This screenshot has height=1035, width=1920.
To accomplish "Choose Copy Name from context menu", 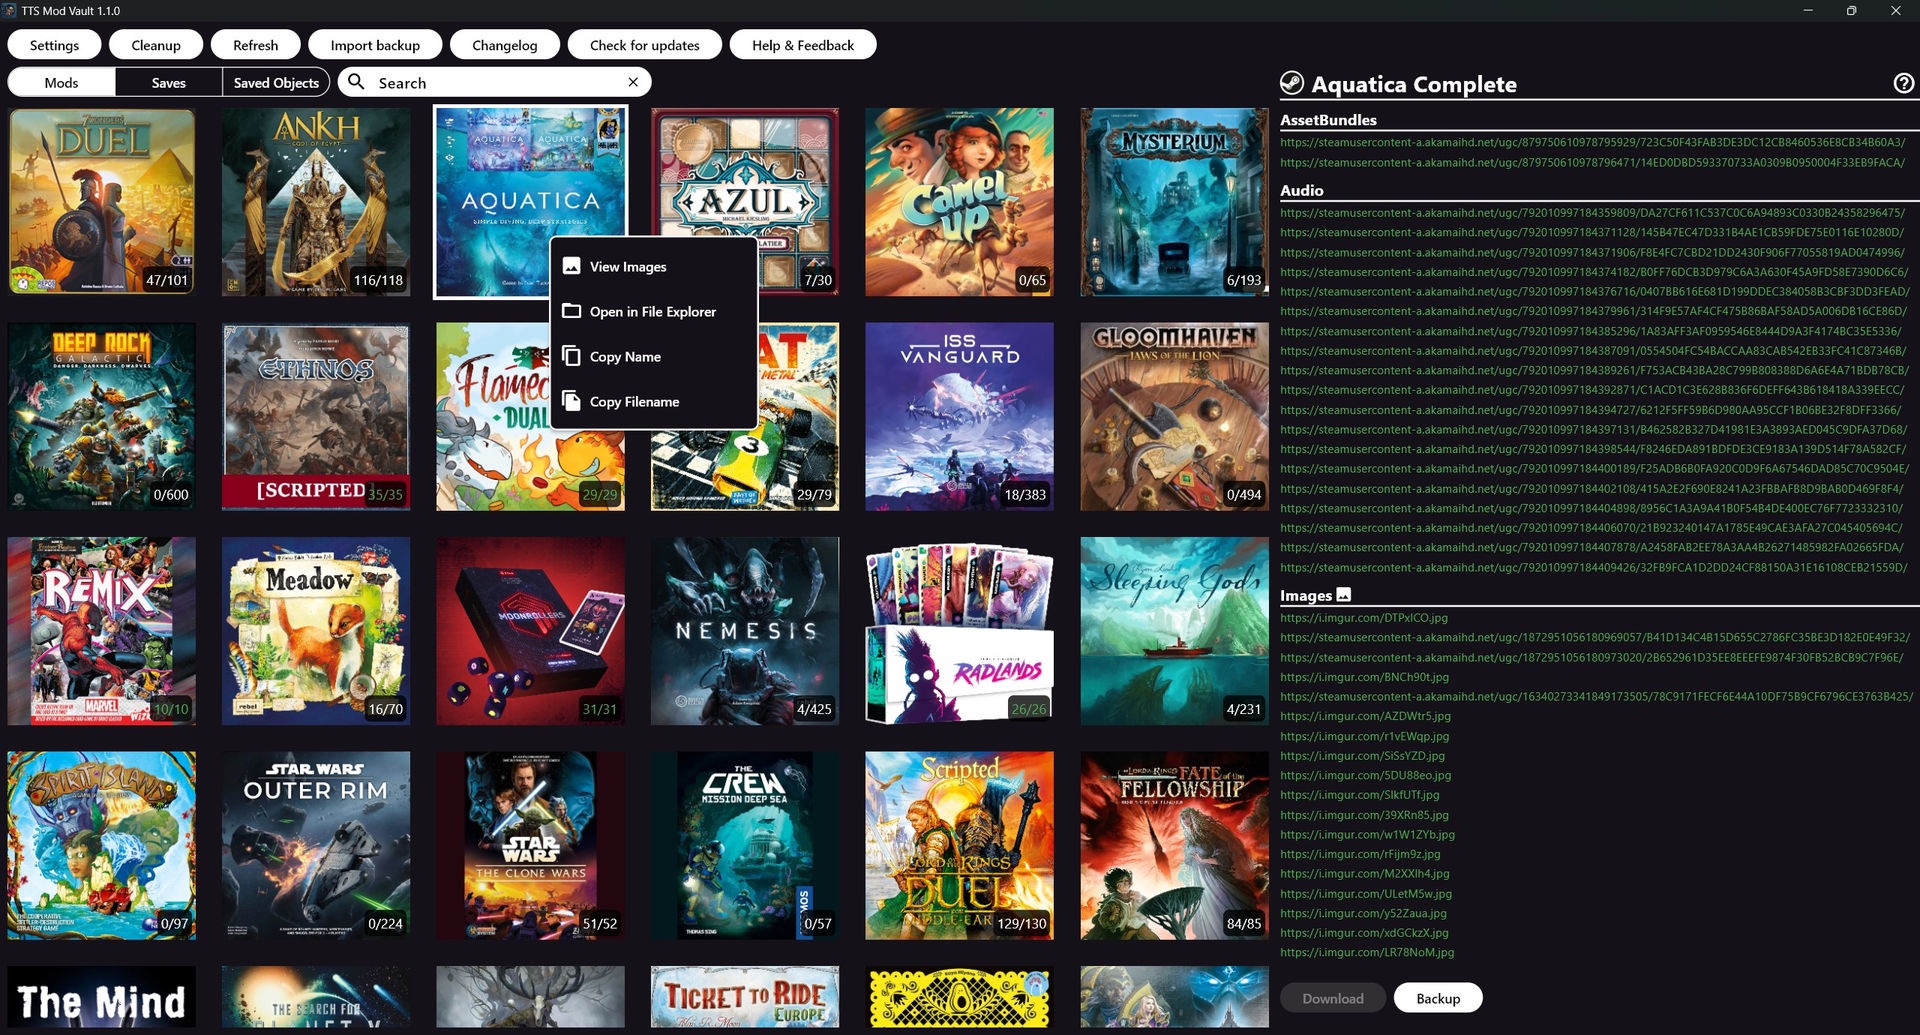I will point(654,357).
